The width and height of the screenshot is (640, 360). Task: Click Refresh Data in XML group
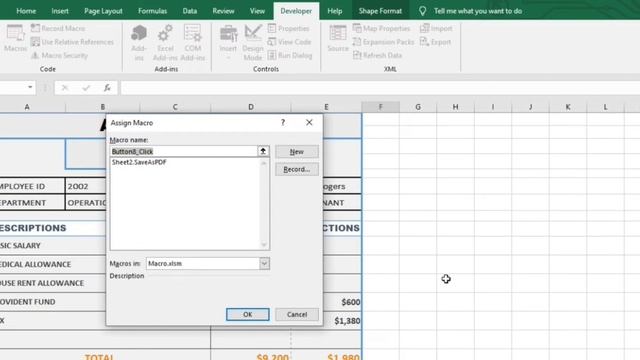(378, 55)
